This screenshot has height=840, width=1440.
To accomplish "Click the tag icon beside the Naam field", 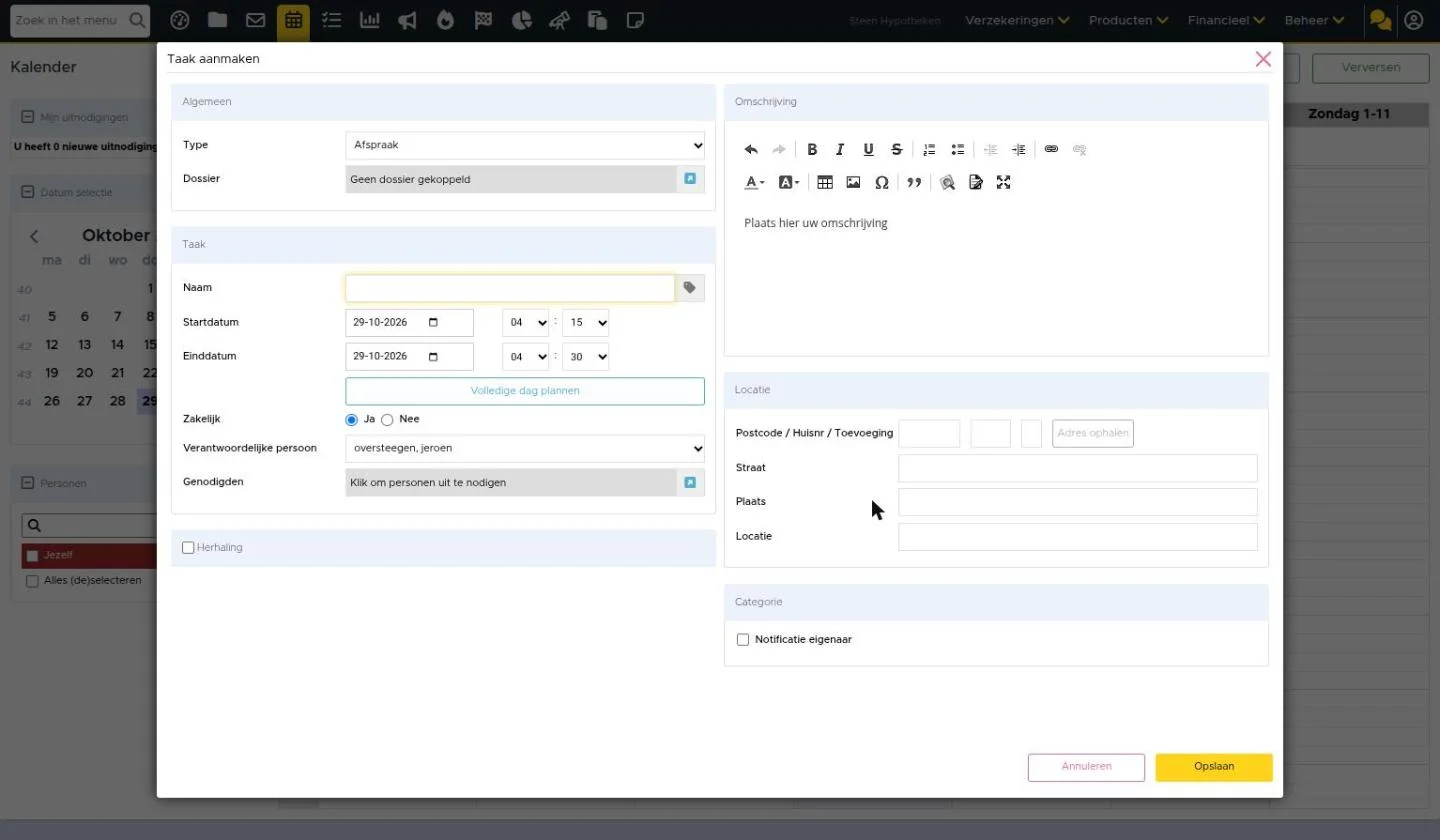I will pyautogui.click(x=690, y=288).
